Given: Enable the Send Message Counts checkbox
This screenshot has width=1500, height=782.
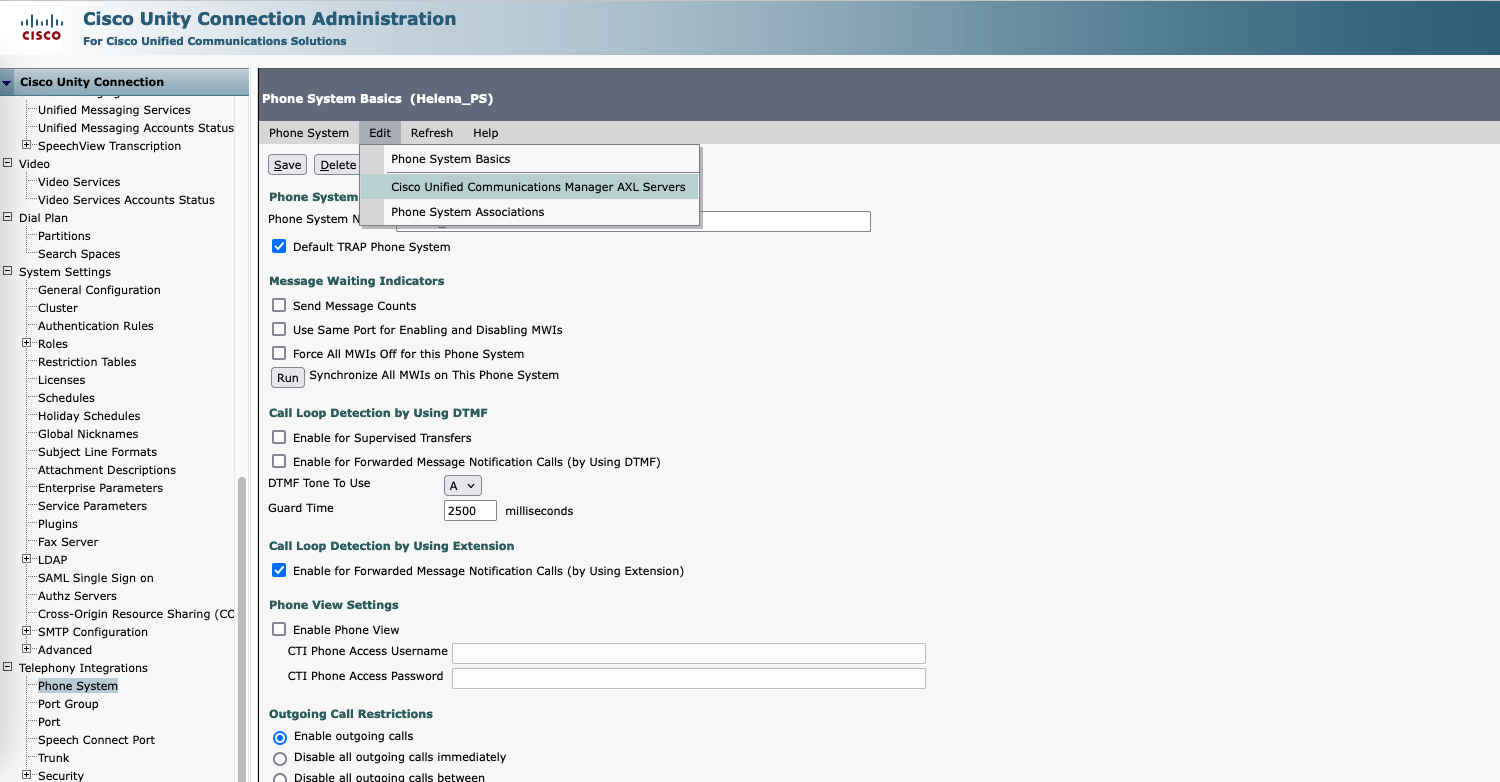Looking at the screenshot, I should [279, 306].
